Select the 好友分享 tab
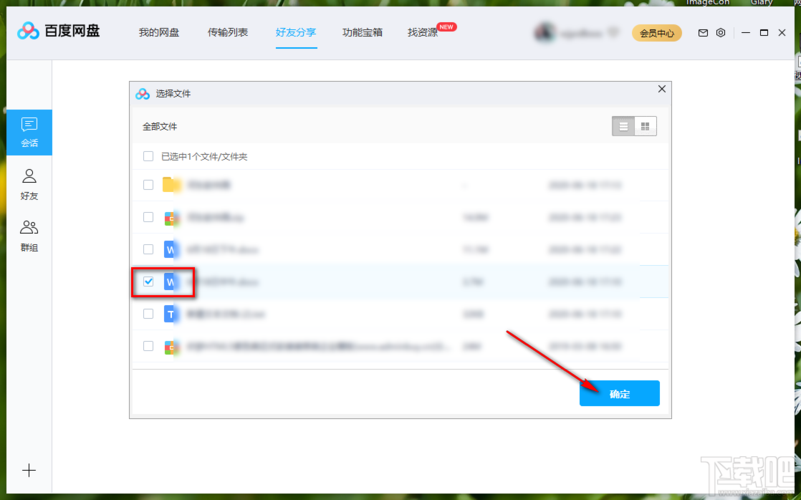This screenshot has width=801, height=500. click(296, 33)
